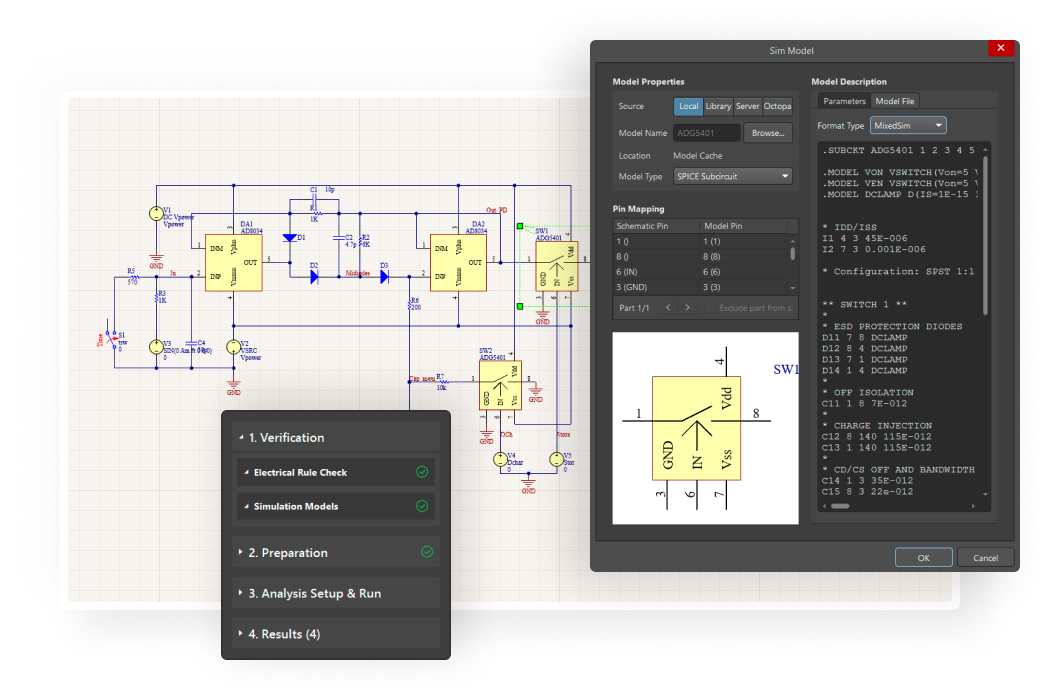
Task: Click the green check beside Electrical Rule Check
Action: pyautogui.click(x=424, y=471)
